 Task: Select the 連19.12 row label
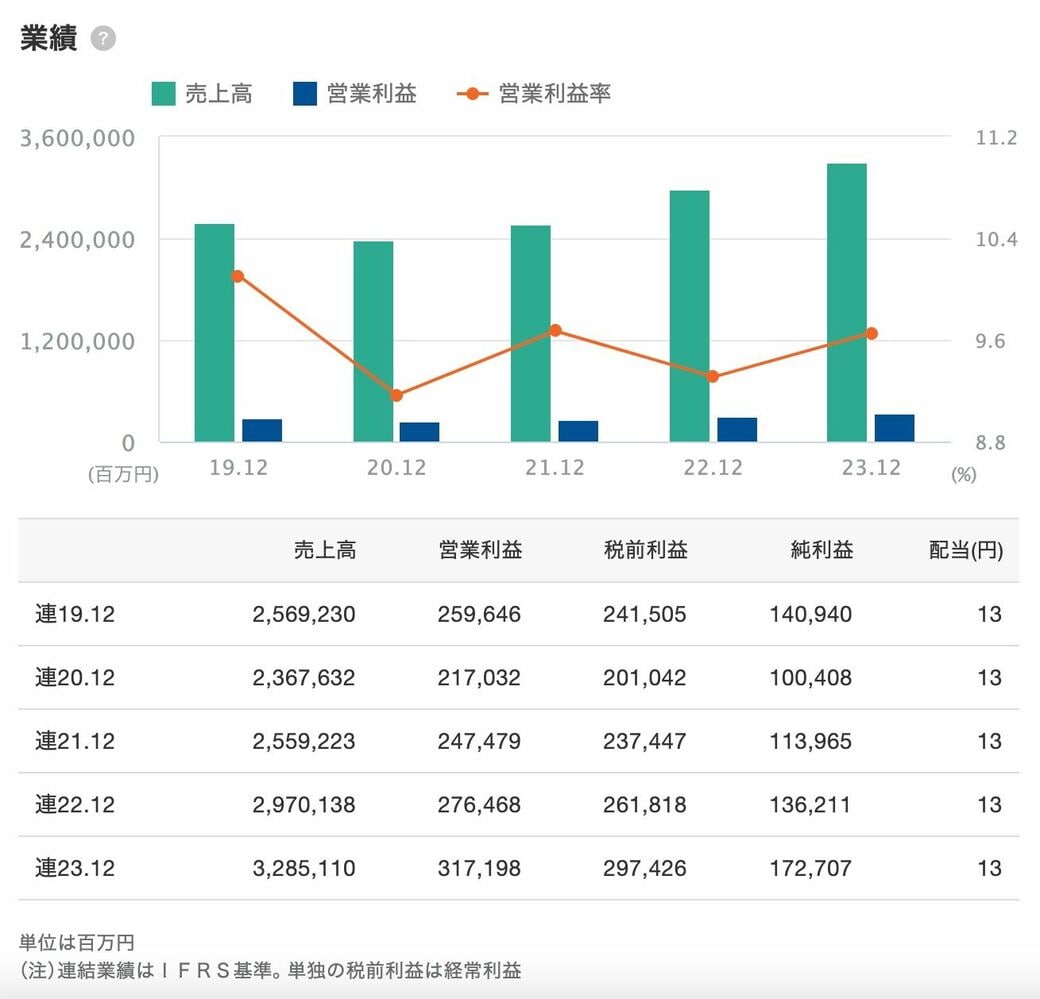[75, 614]
